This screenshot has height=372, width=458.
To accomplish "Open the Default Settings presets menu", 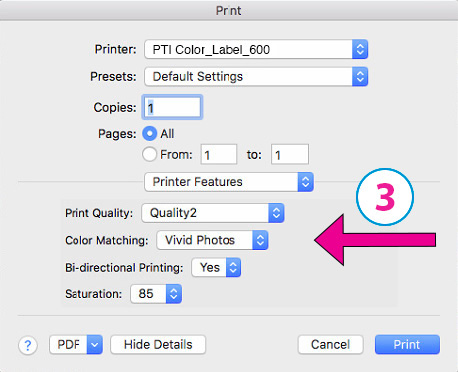I will click(x=256, y=77).
